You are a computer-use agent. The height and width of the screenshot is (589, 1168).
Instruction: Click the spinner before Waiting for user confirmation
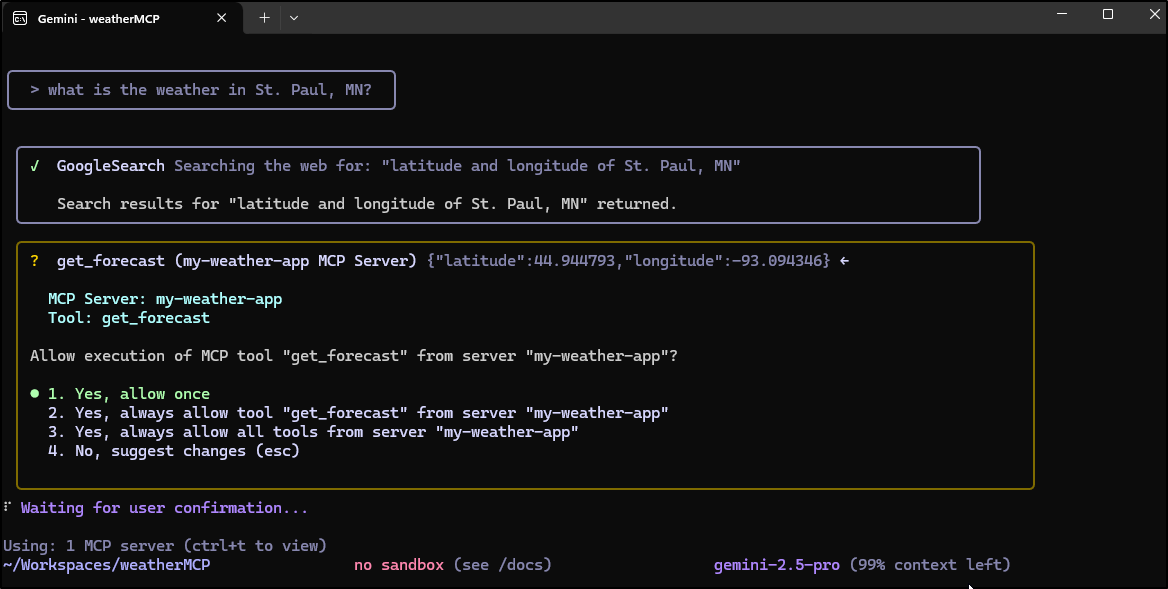click(x=8, y=508)
